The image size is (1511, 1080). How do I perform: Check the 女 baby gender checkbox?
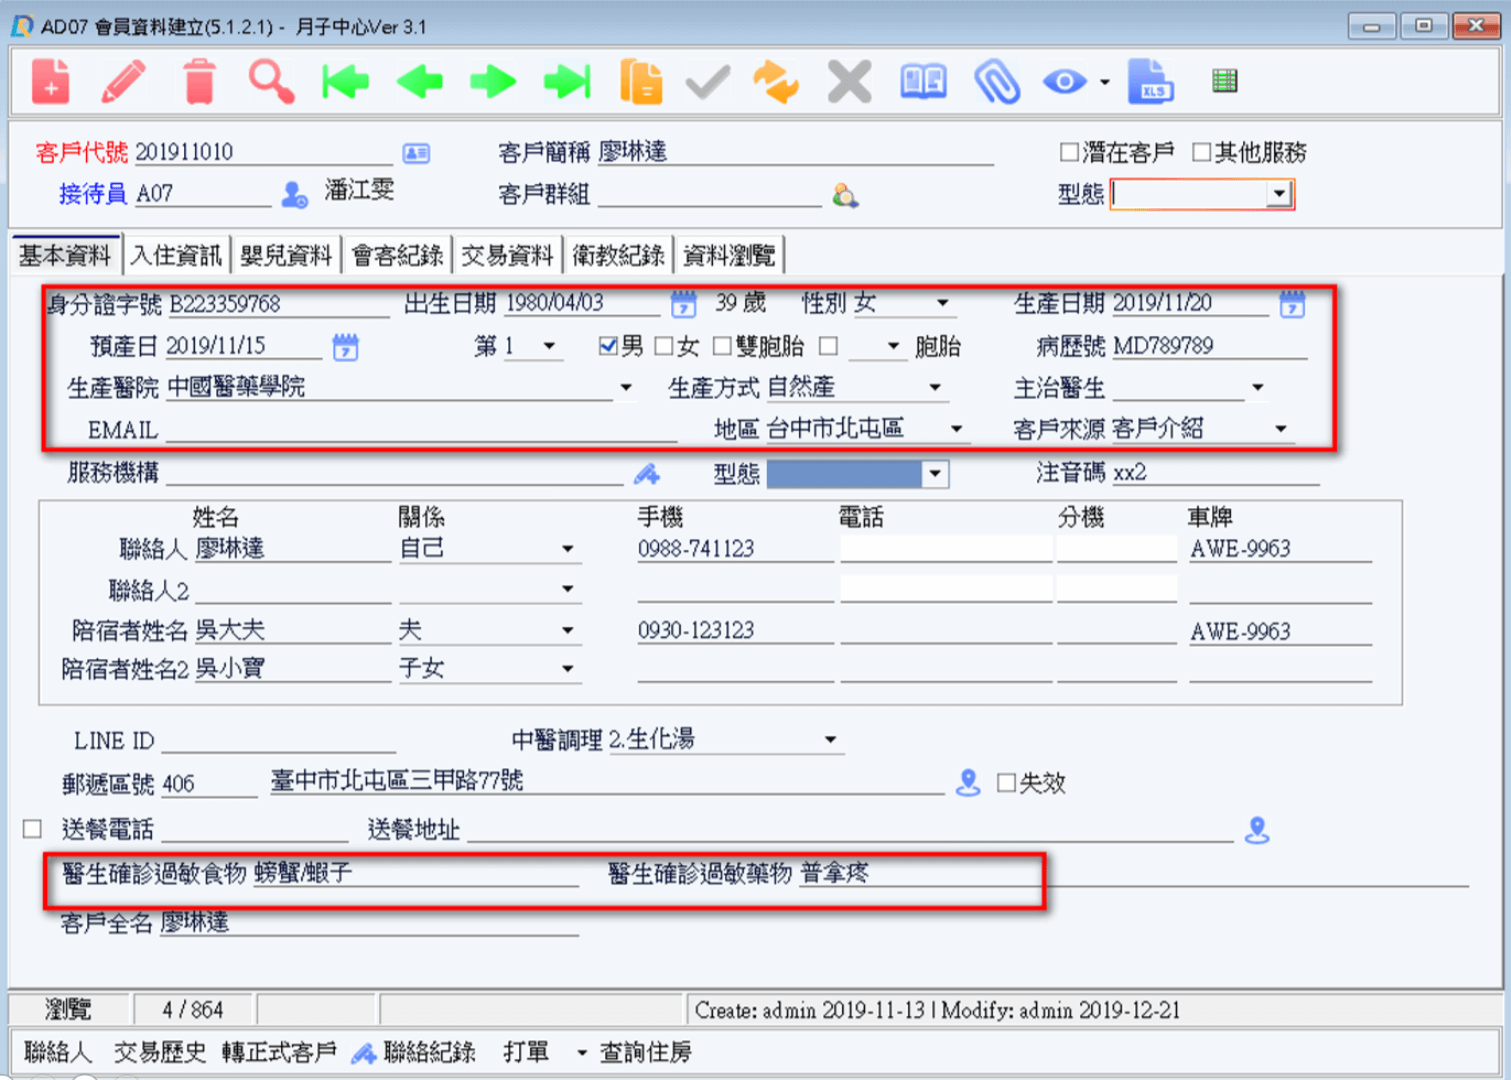pos(663,346)
